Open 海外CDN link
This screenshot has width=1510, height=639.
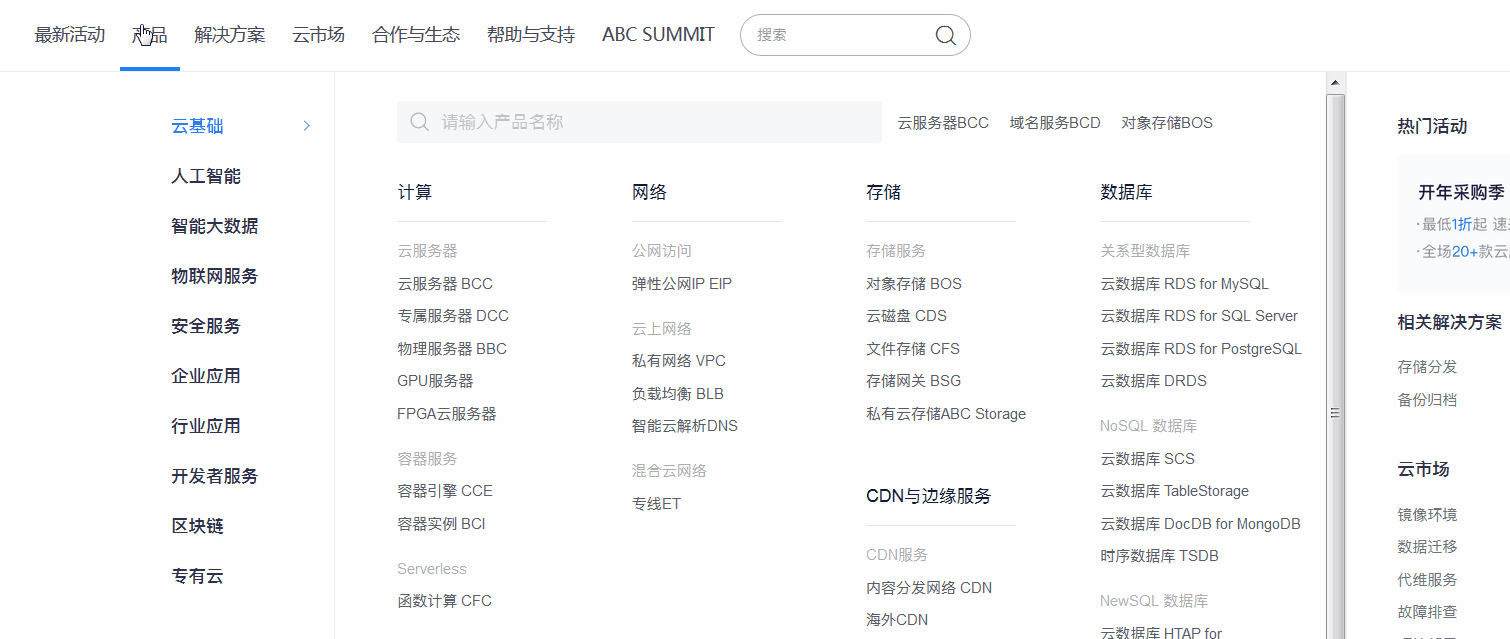tap(897, 620)
